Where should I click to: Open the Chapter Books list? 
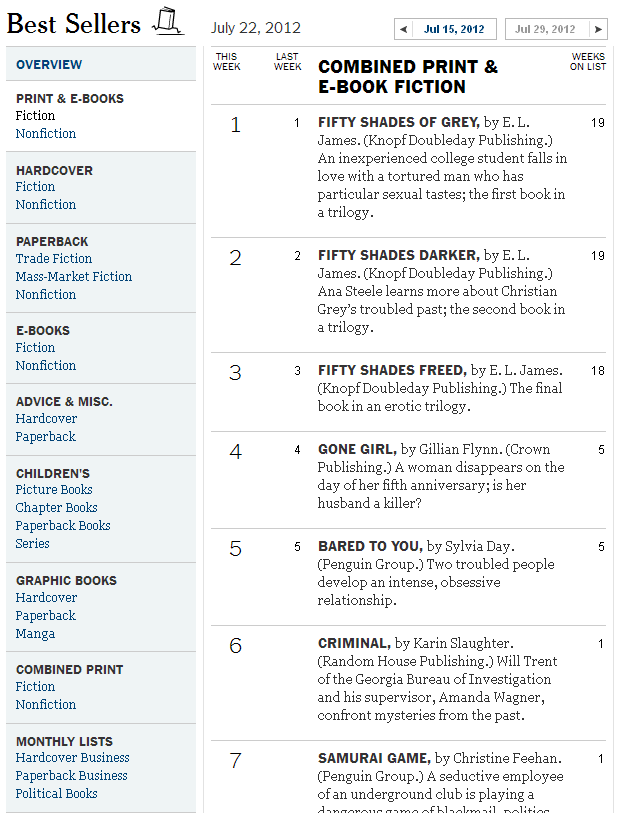[56, 508]
